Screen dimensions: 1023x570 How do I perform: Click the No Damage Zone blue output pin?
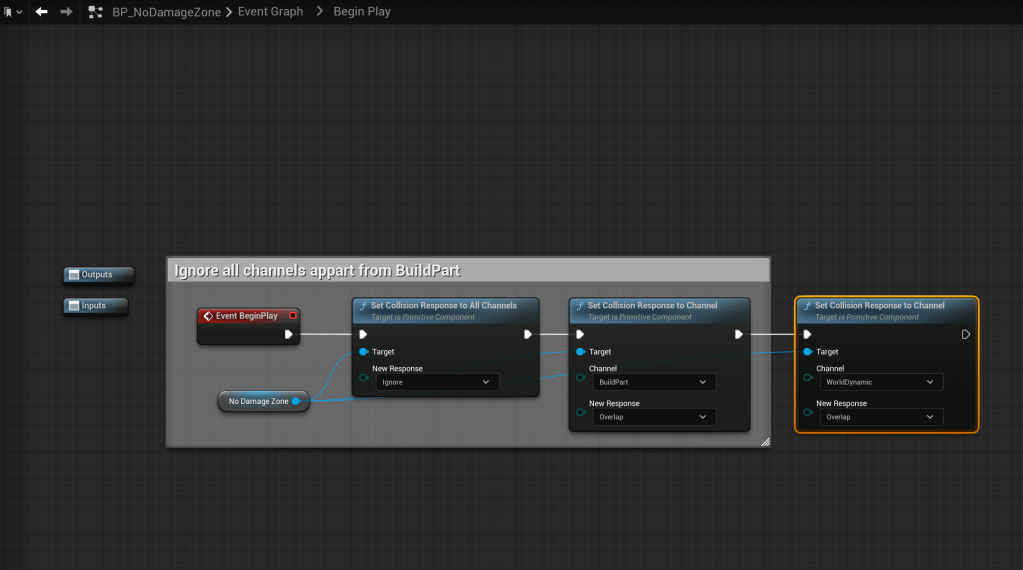[x=296, y=401]
